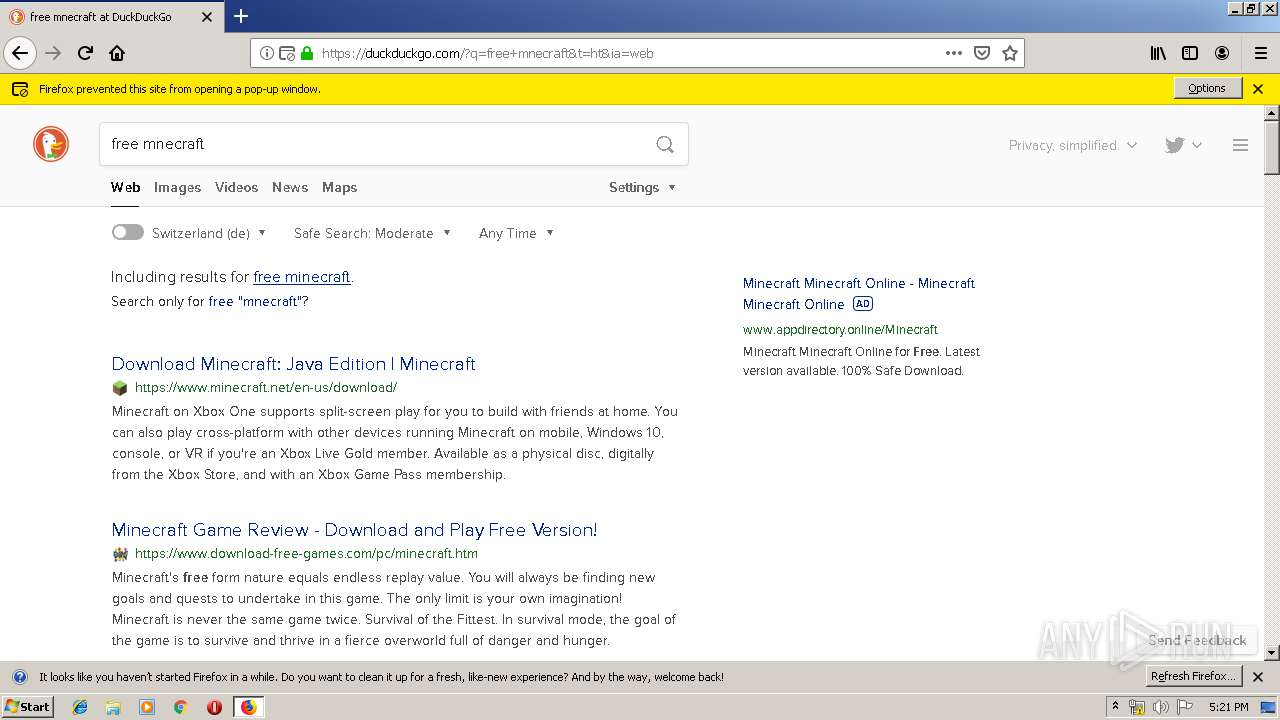The image size is (1280, 720).
Task: Open page actions three-dot menu
Action: pyautogui.click(x=954, y=53)
